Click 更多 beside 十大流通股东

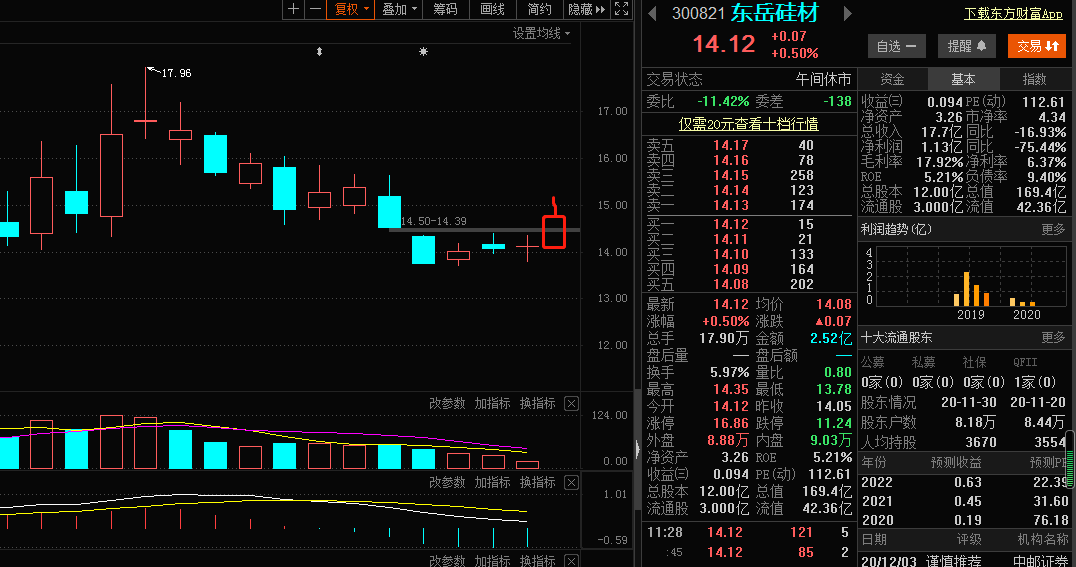pos(1053,337)
